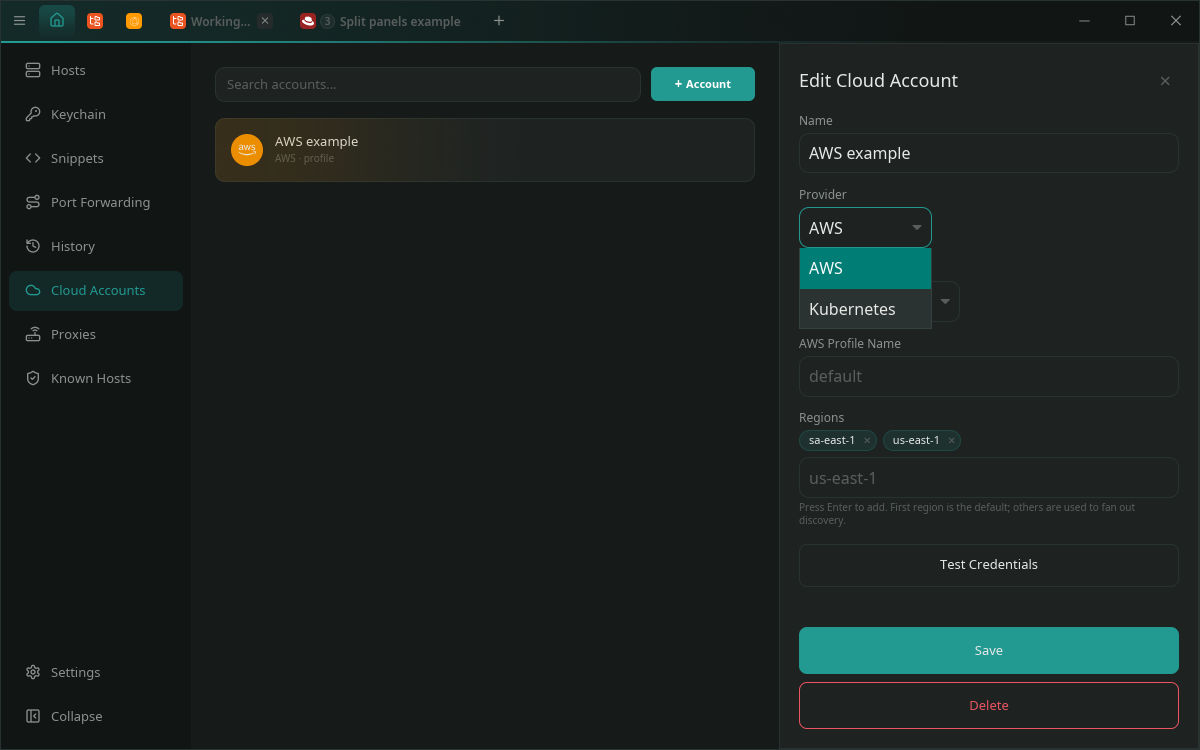
Task: Close the "Working..." tab
Action: point(265,21)
